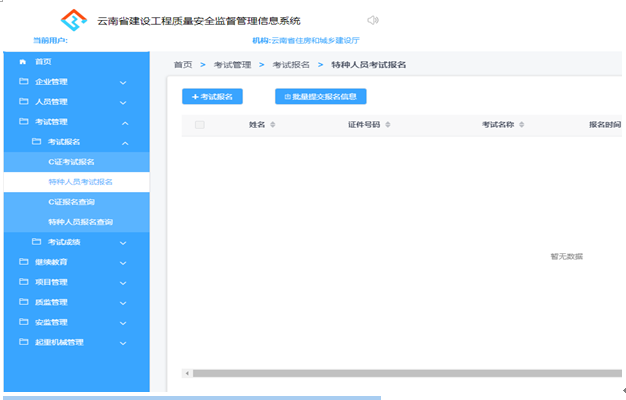626x400 pixels.
Task: Click the folder icon beside 继续教育
Action: coord(23,262)
